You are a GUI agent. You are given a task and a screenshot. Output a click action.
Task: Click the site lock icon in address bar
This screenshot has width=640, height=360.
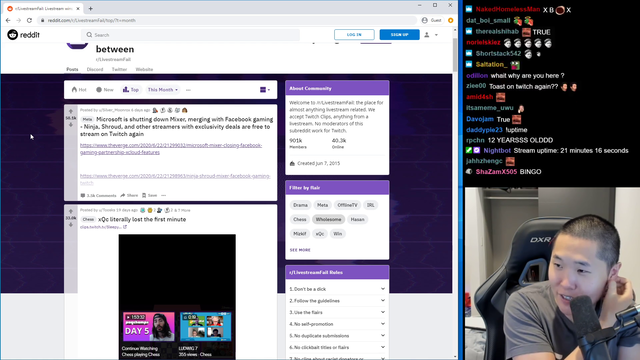pos(42,20)
